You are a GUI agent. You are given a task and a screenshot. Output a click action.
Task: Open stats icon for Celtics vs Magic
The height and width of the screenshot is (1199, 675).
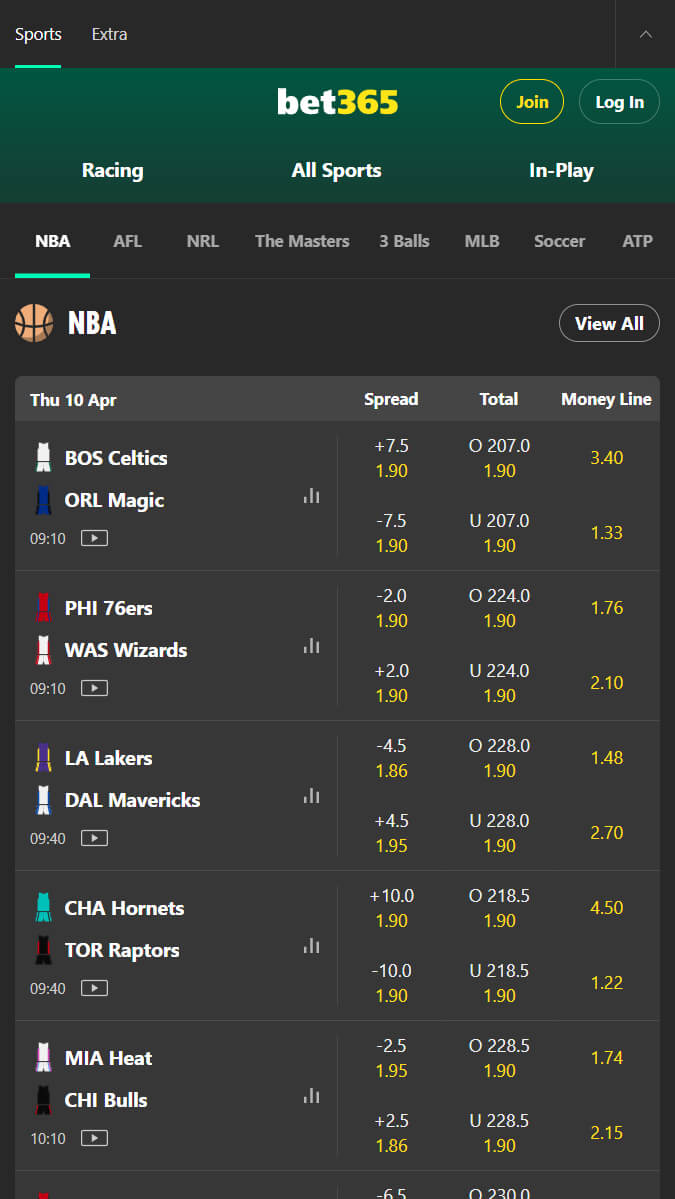tap(311, 496)
